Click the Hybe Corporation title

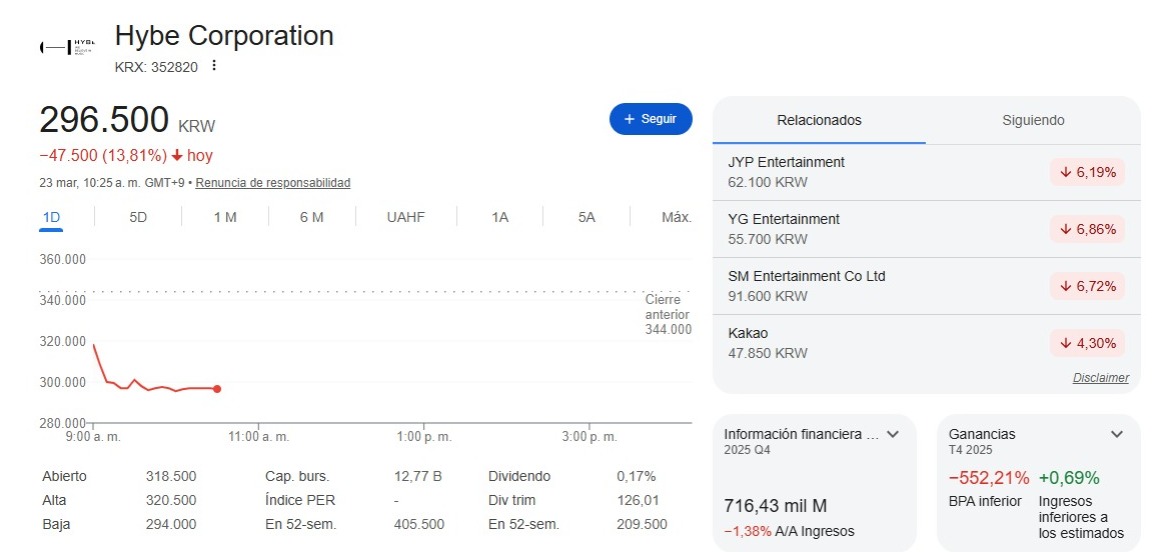coord(224,36)
